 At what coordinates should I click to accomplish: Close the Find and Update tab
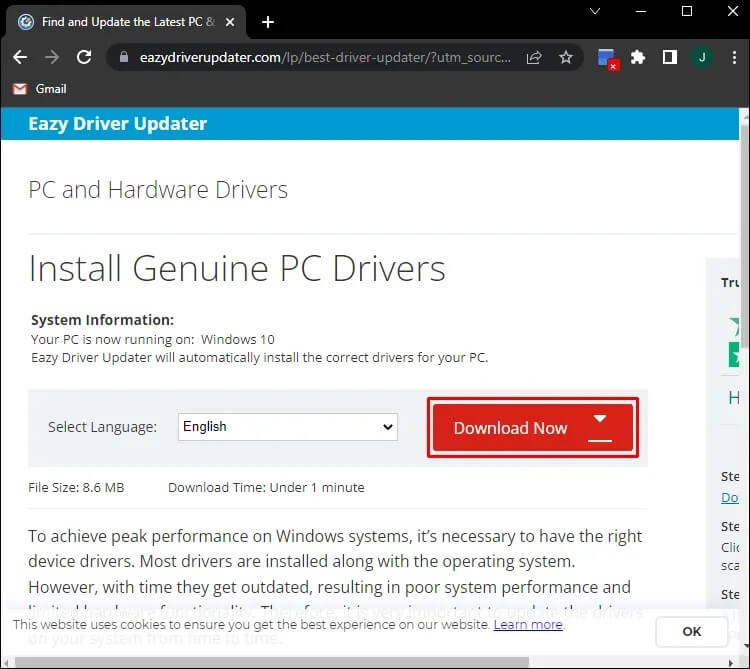point(230,22)
